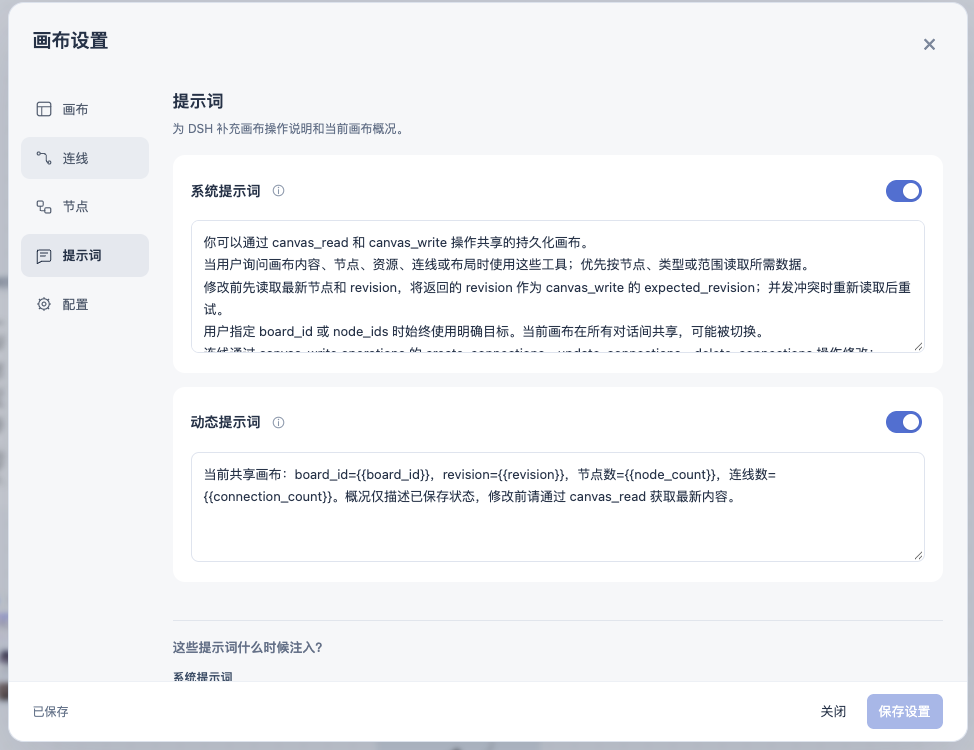Viewport: 974px width, 750px height.
Task: Click the 提示词 message icon in sidebar
Action: [43, 255]
